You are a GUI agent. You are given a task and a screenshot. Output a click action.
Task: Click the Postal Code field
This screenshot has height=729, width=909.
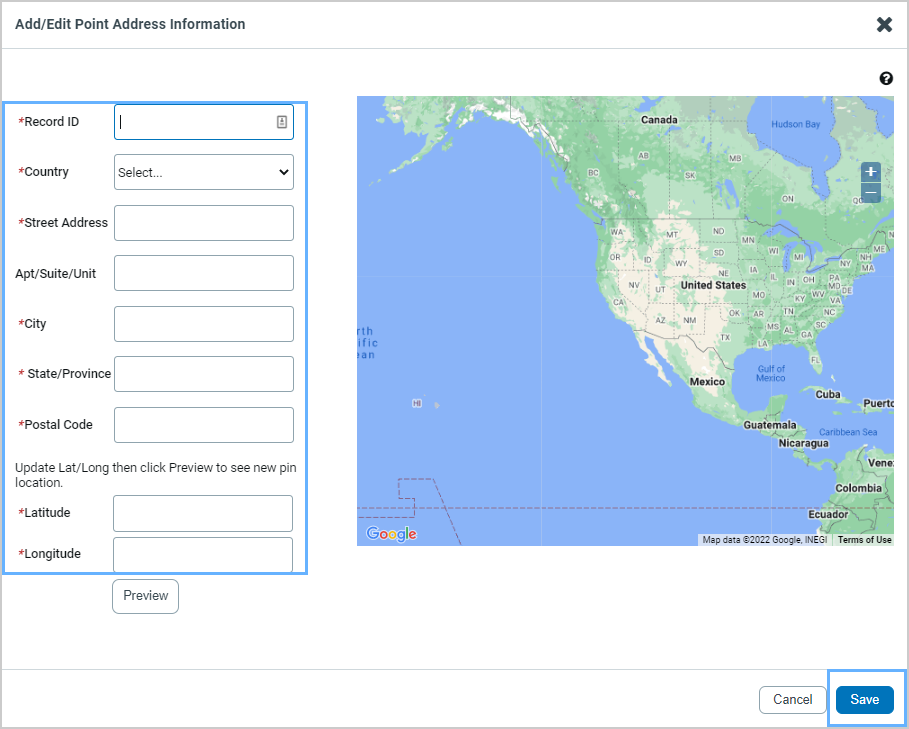[204, 425]
